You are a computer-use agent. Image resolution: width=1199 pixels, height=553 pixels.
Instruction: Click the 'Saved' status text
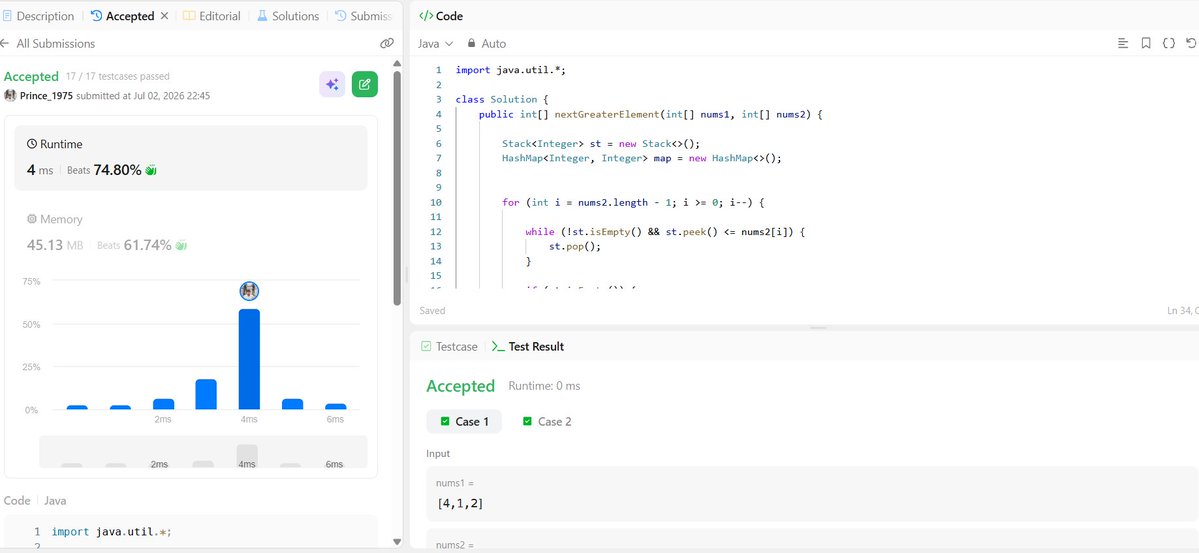(x=432, y=311)
